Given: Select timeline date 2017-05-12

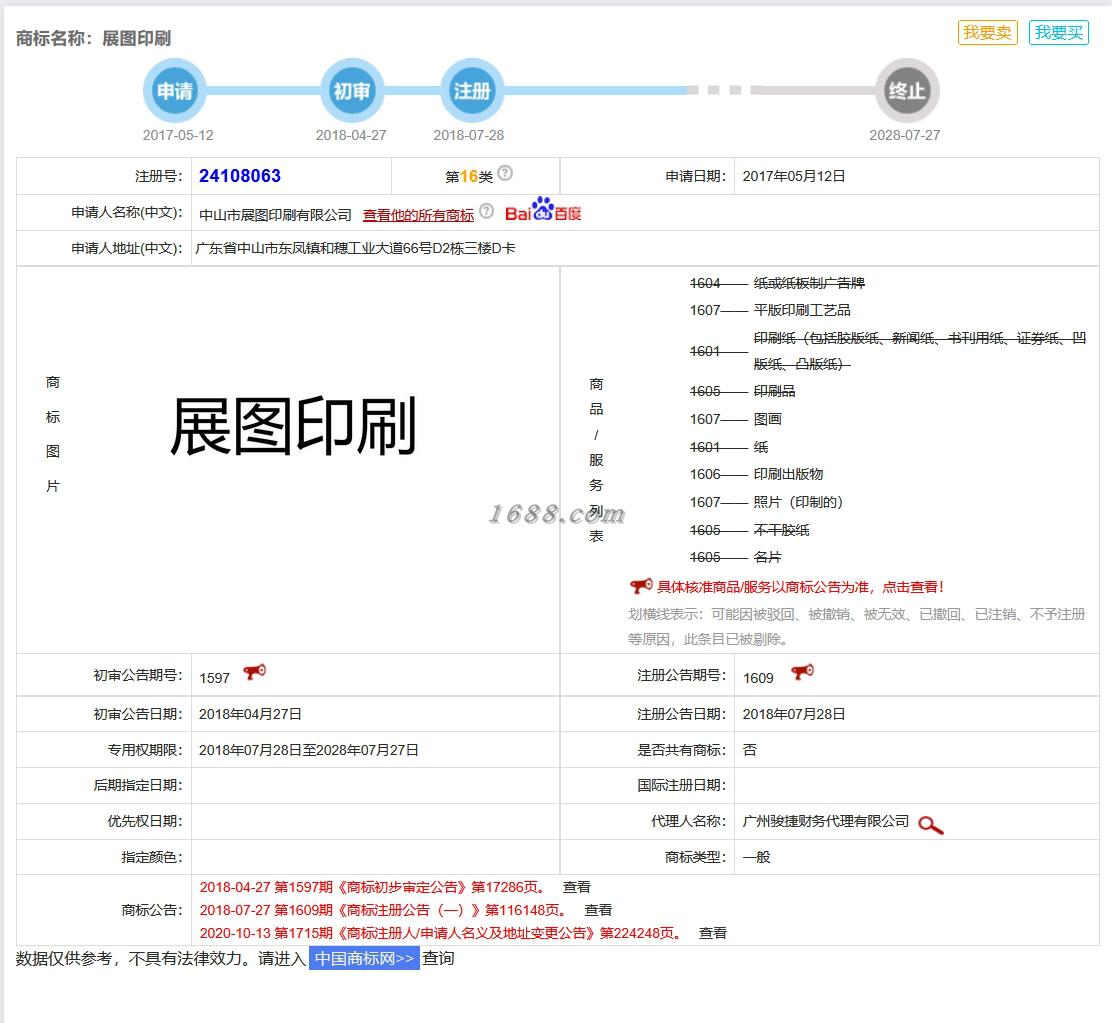Looking at the screenshot, I should [x=178, y=135].
